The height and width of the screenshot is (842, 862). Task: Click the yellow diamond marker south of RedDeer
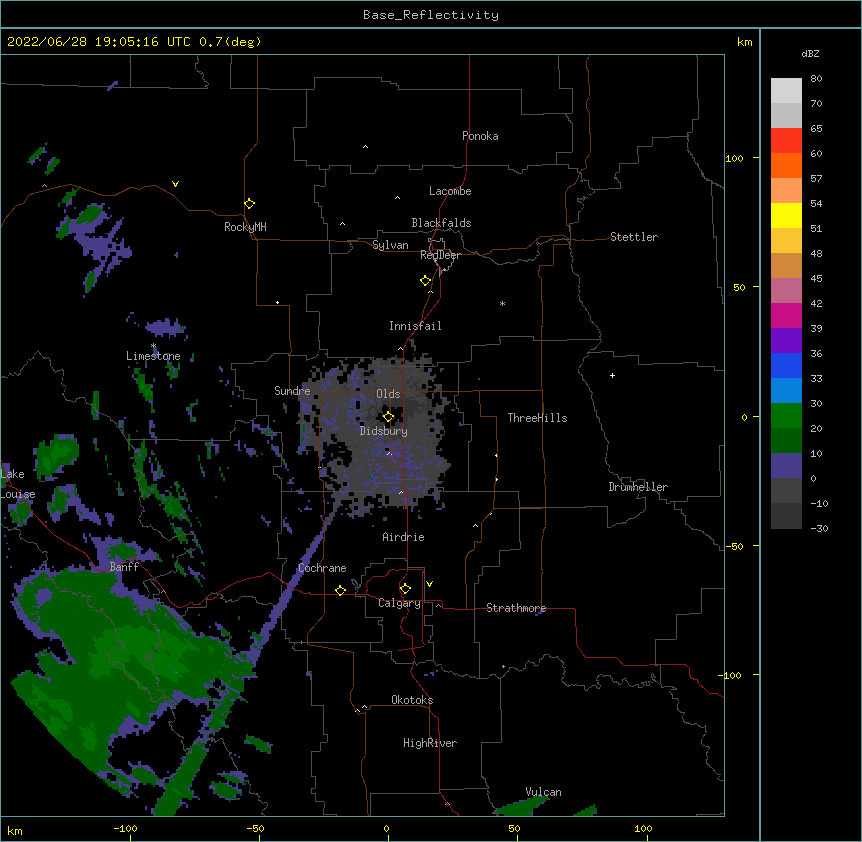[x=426, y=281]
